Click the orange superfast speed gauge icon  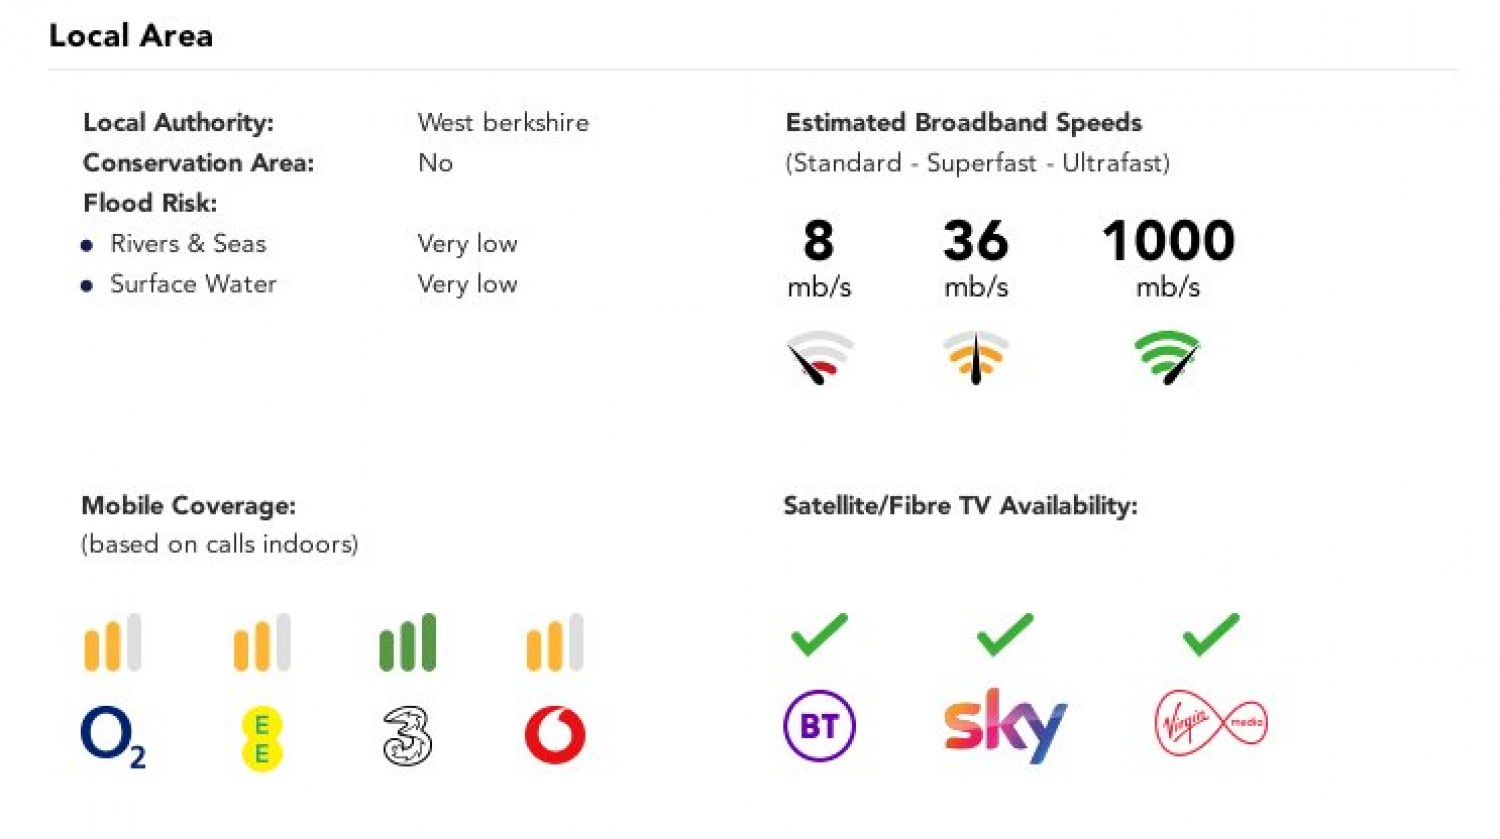976,358
